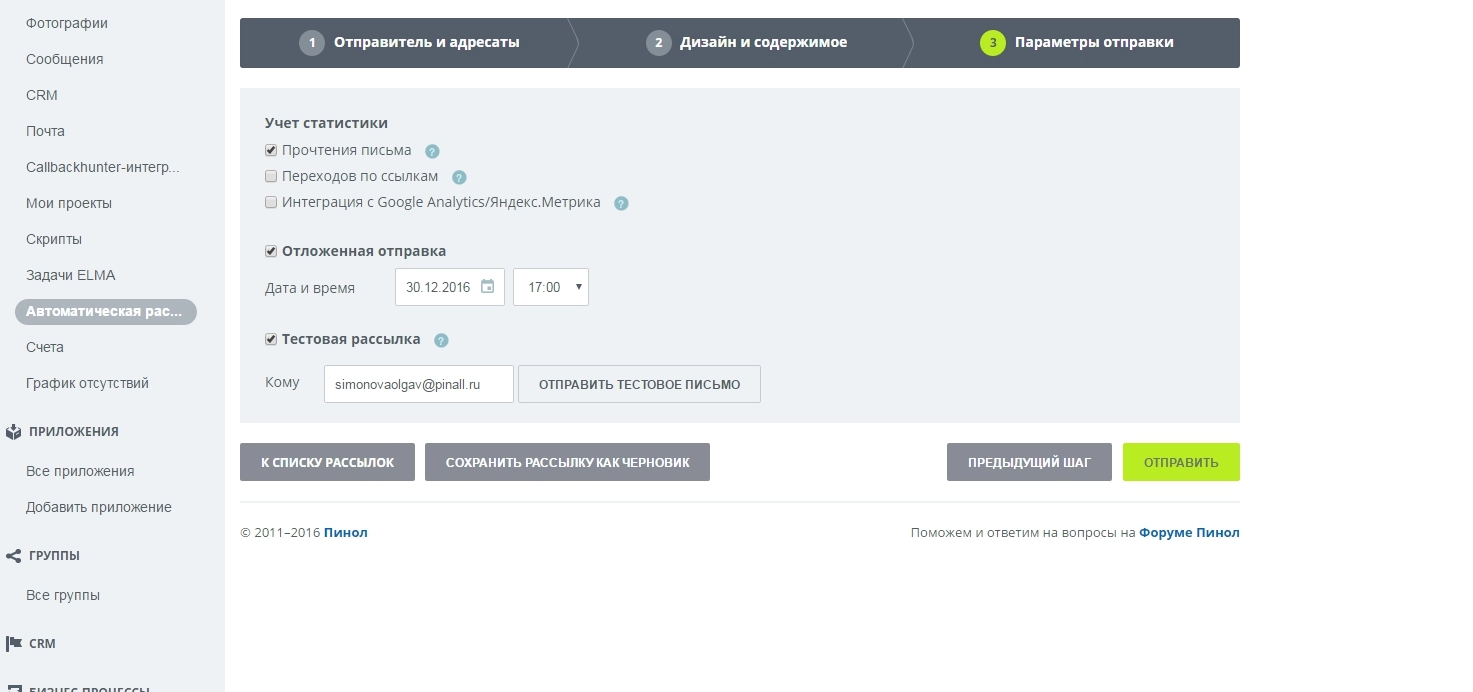Disable the Отложенная отправка checkbox
This screenshot has width=1473, height=692.
coord(271,251)
